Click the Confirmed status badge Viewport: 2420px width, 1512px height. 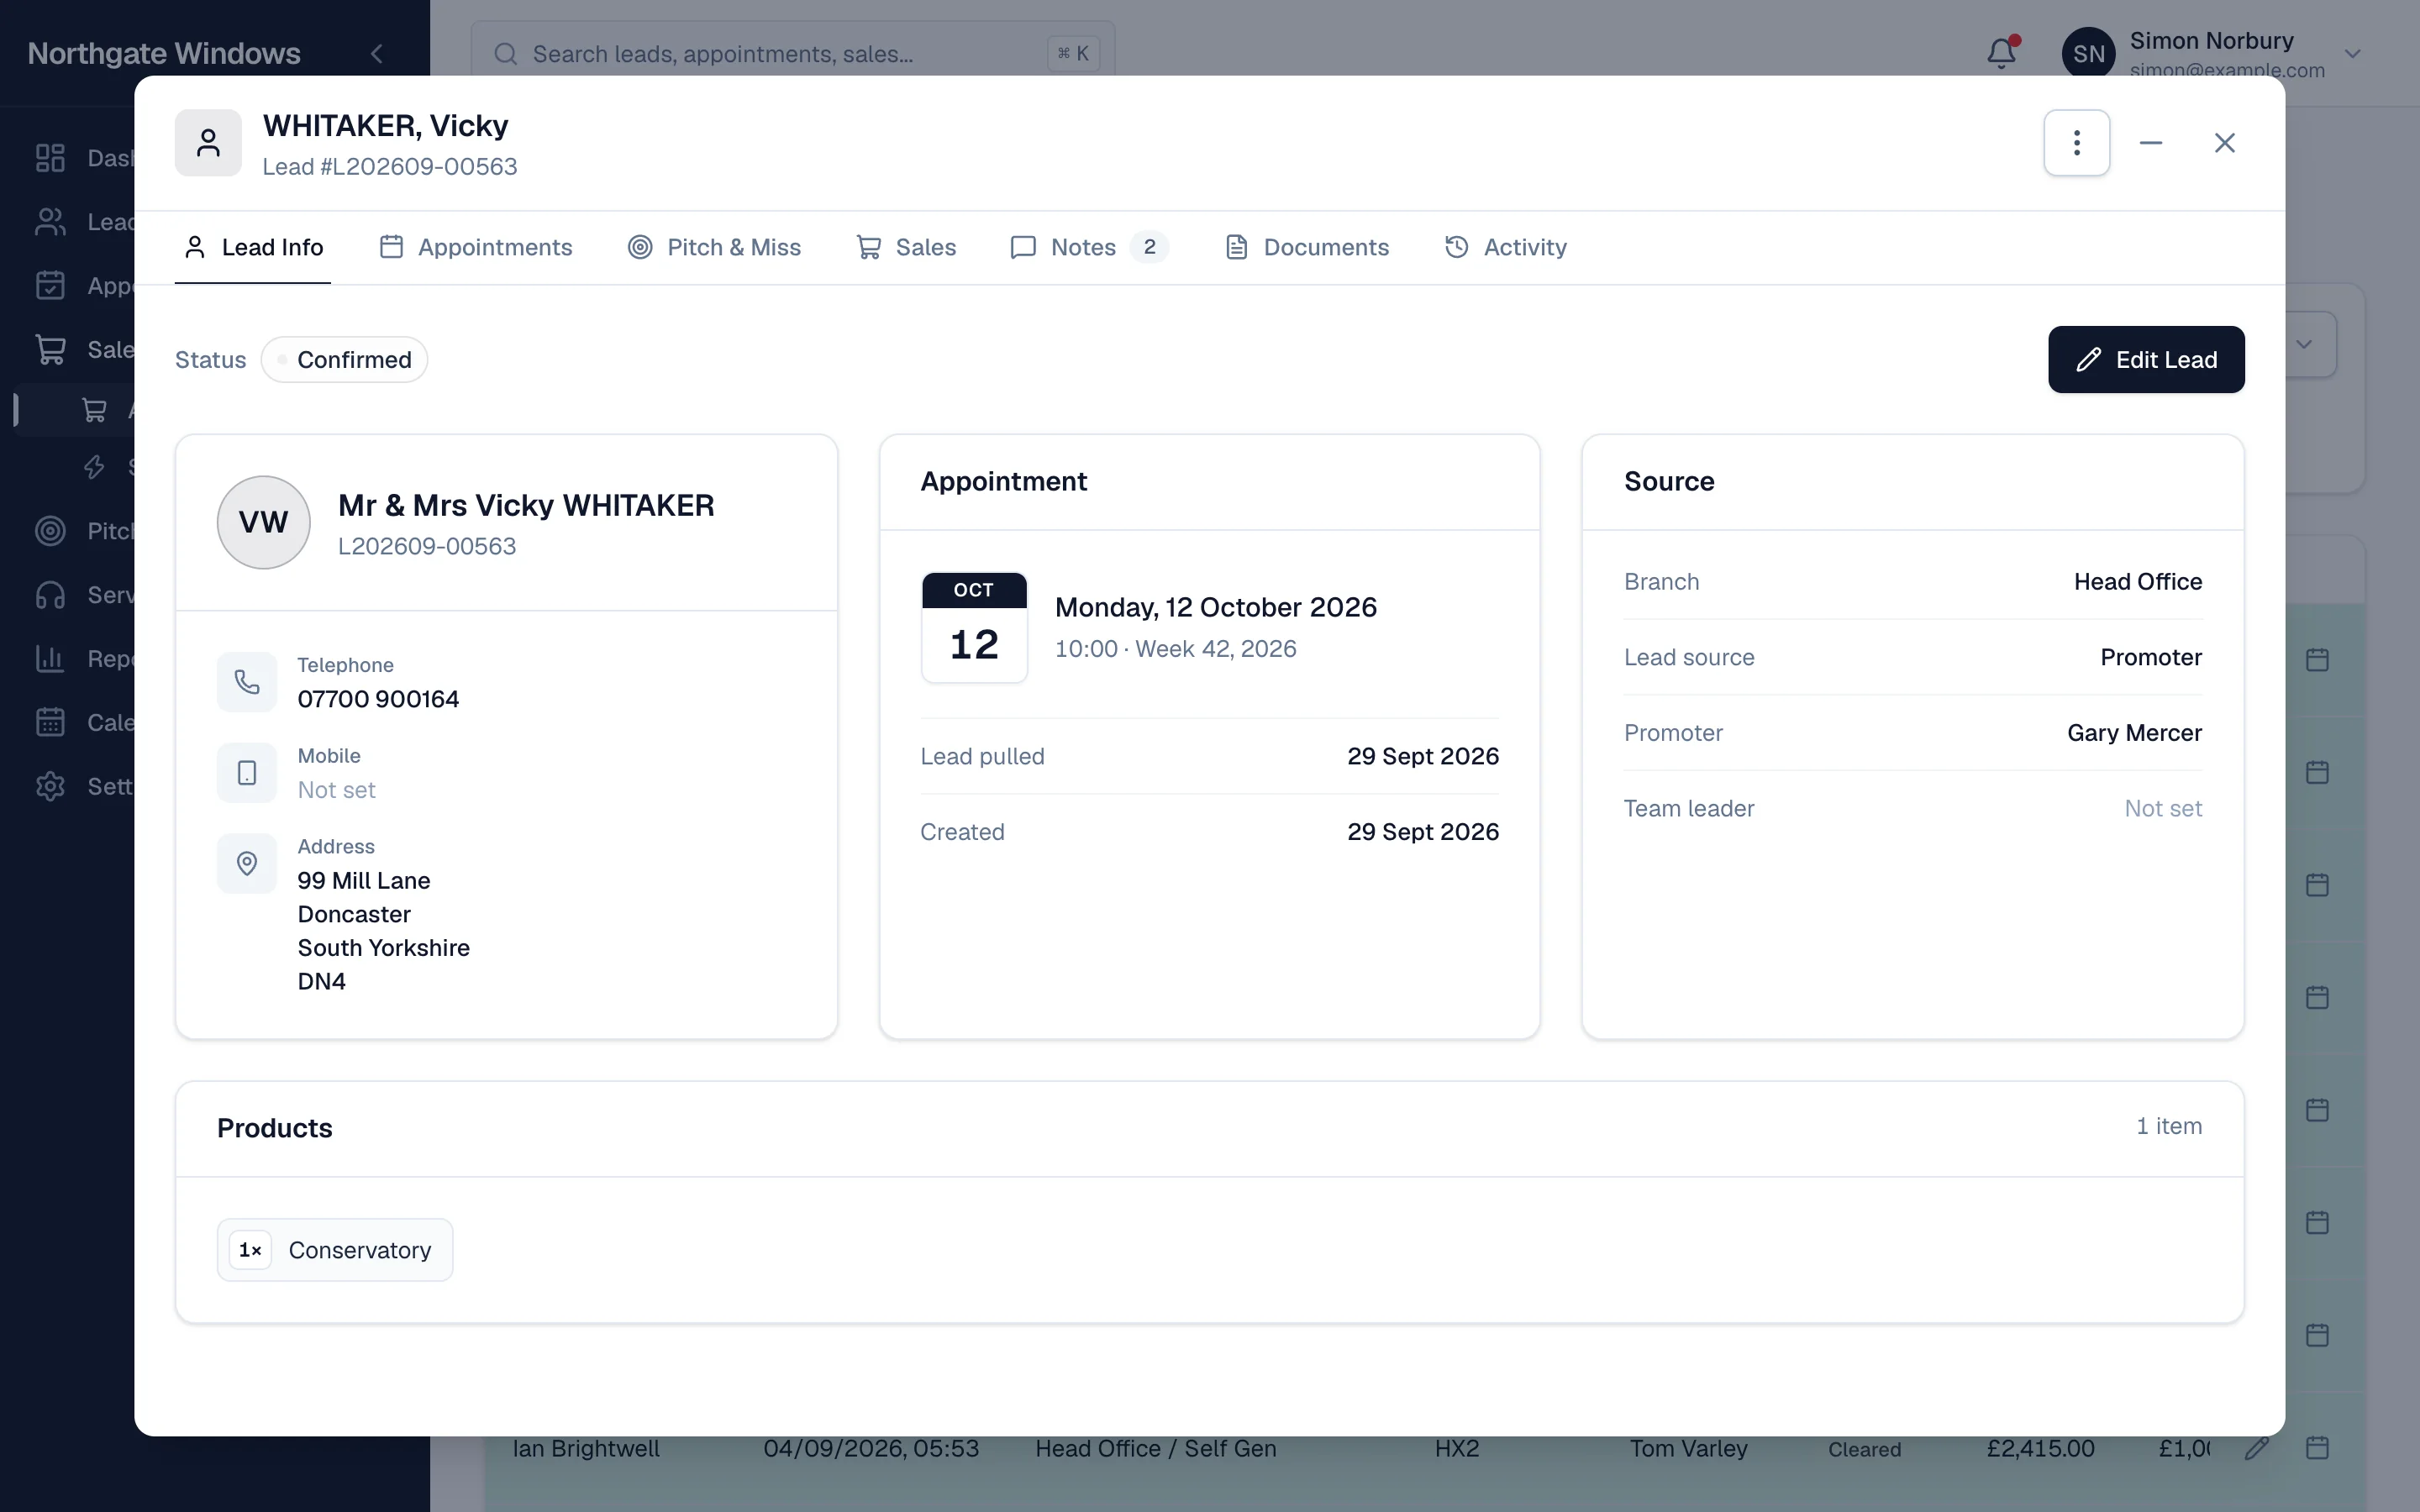click(344, 360)
